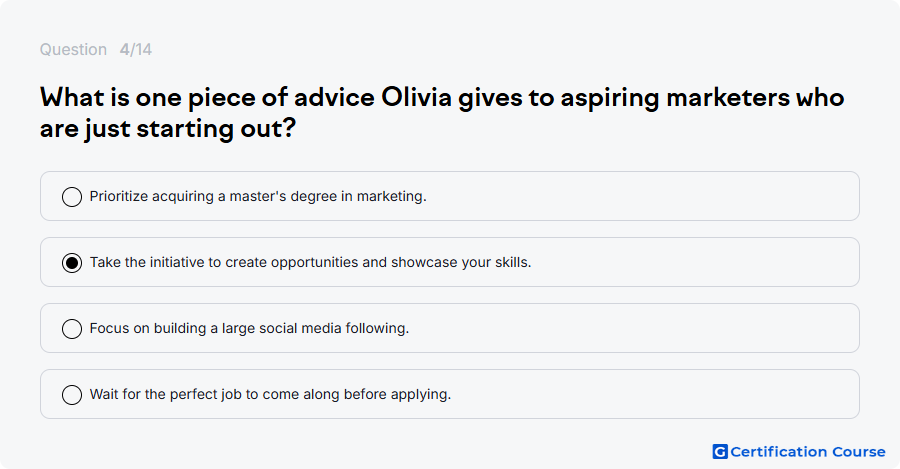
Task: Click the blue G logo icon
Action: (720, 452)
